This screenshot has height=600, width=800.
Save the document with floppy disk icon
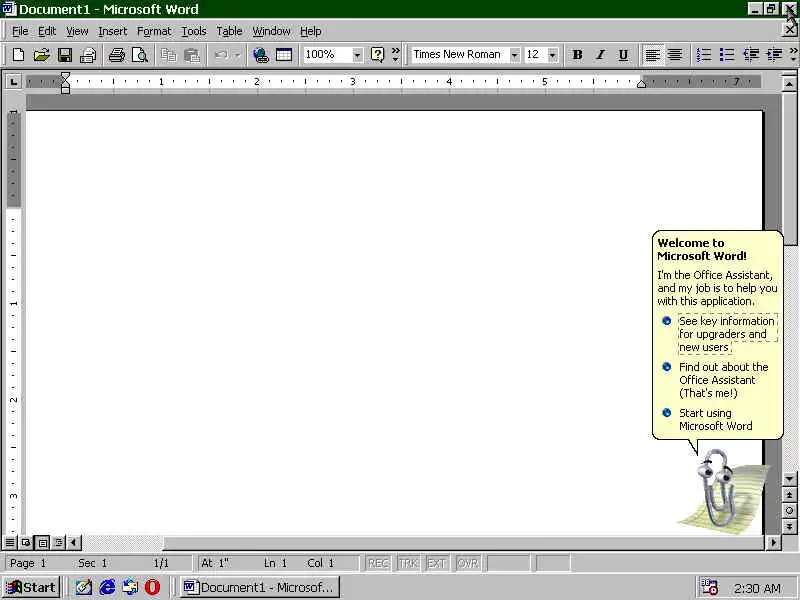(x=65, y=55)
